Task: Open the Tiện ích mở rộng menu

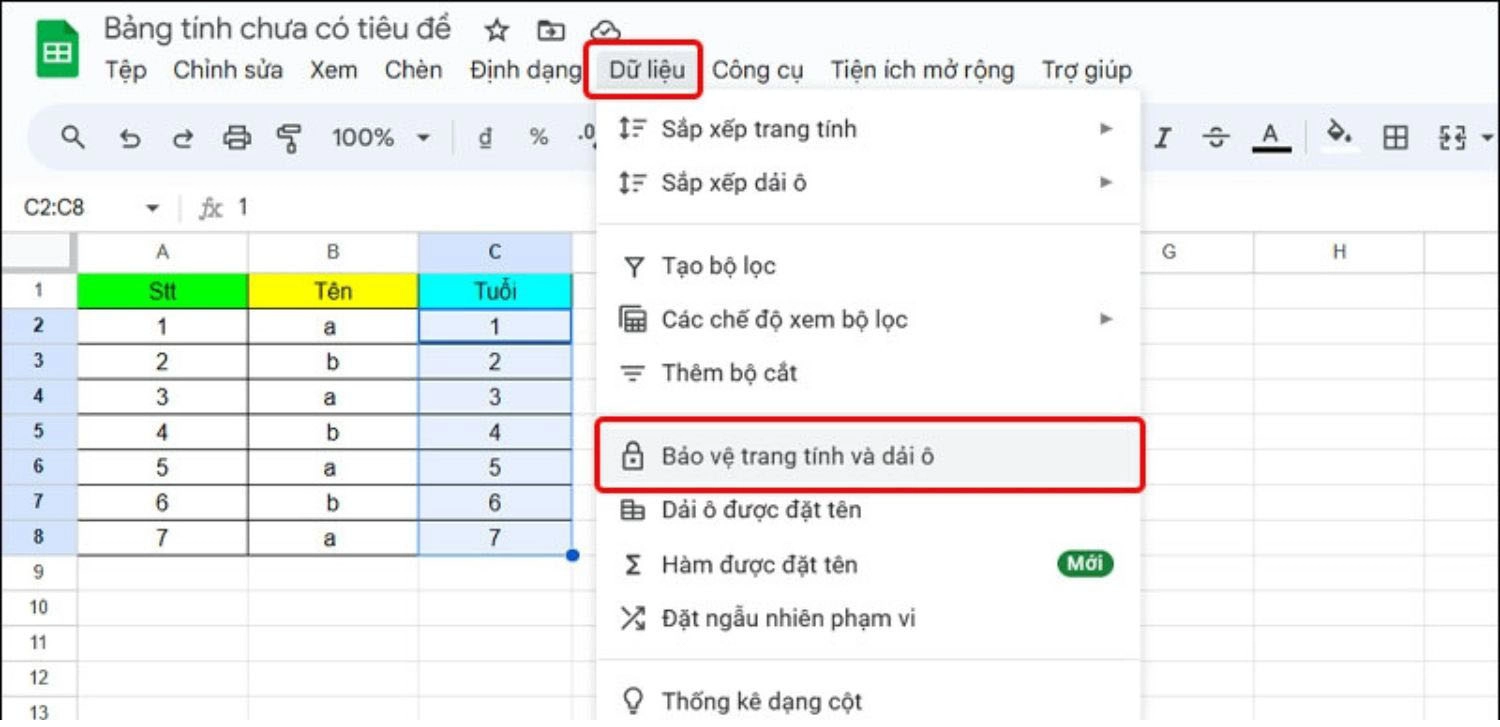Action: pyautogui.click(x=922, y=71)
